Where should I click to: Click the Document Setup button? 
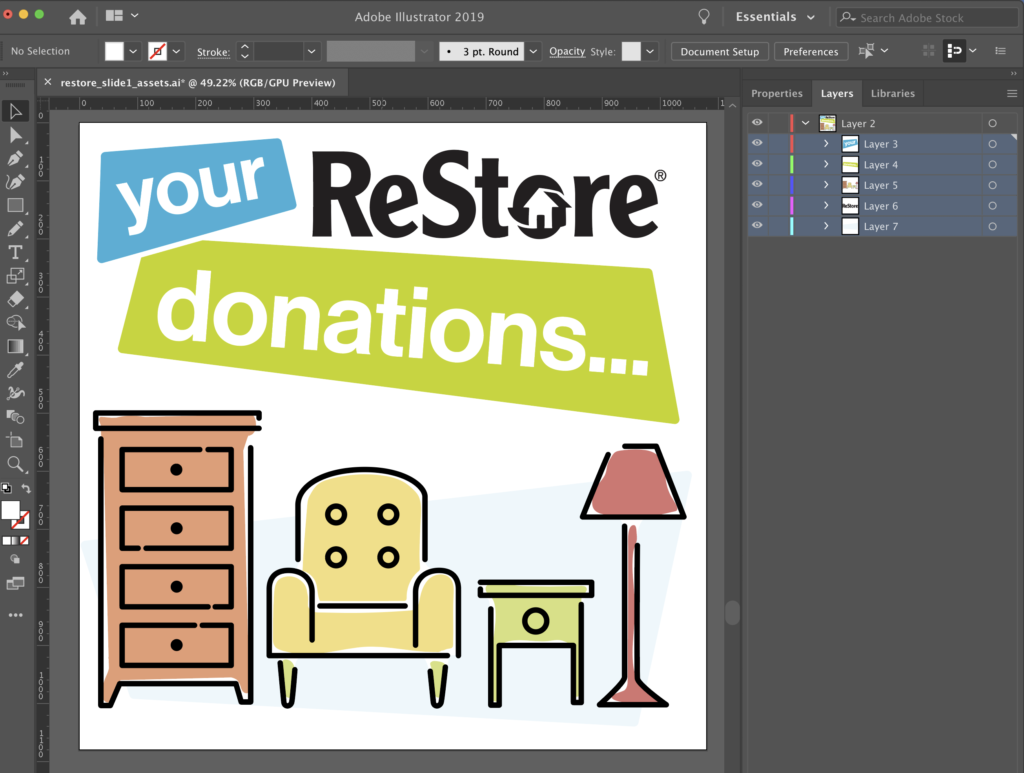[x=719, y=51]
